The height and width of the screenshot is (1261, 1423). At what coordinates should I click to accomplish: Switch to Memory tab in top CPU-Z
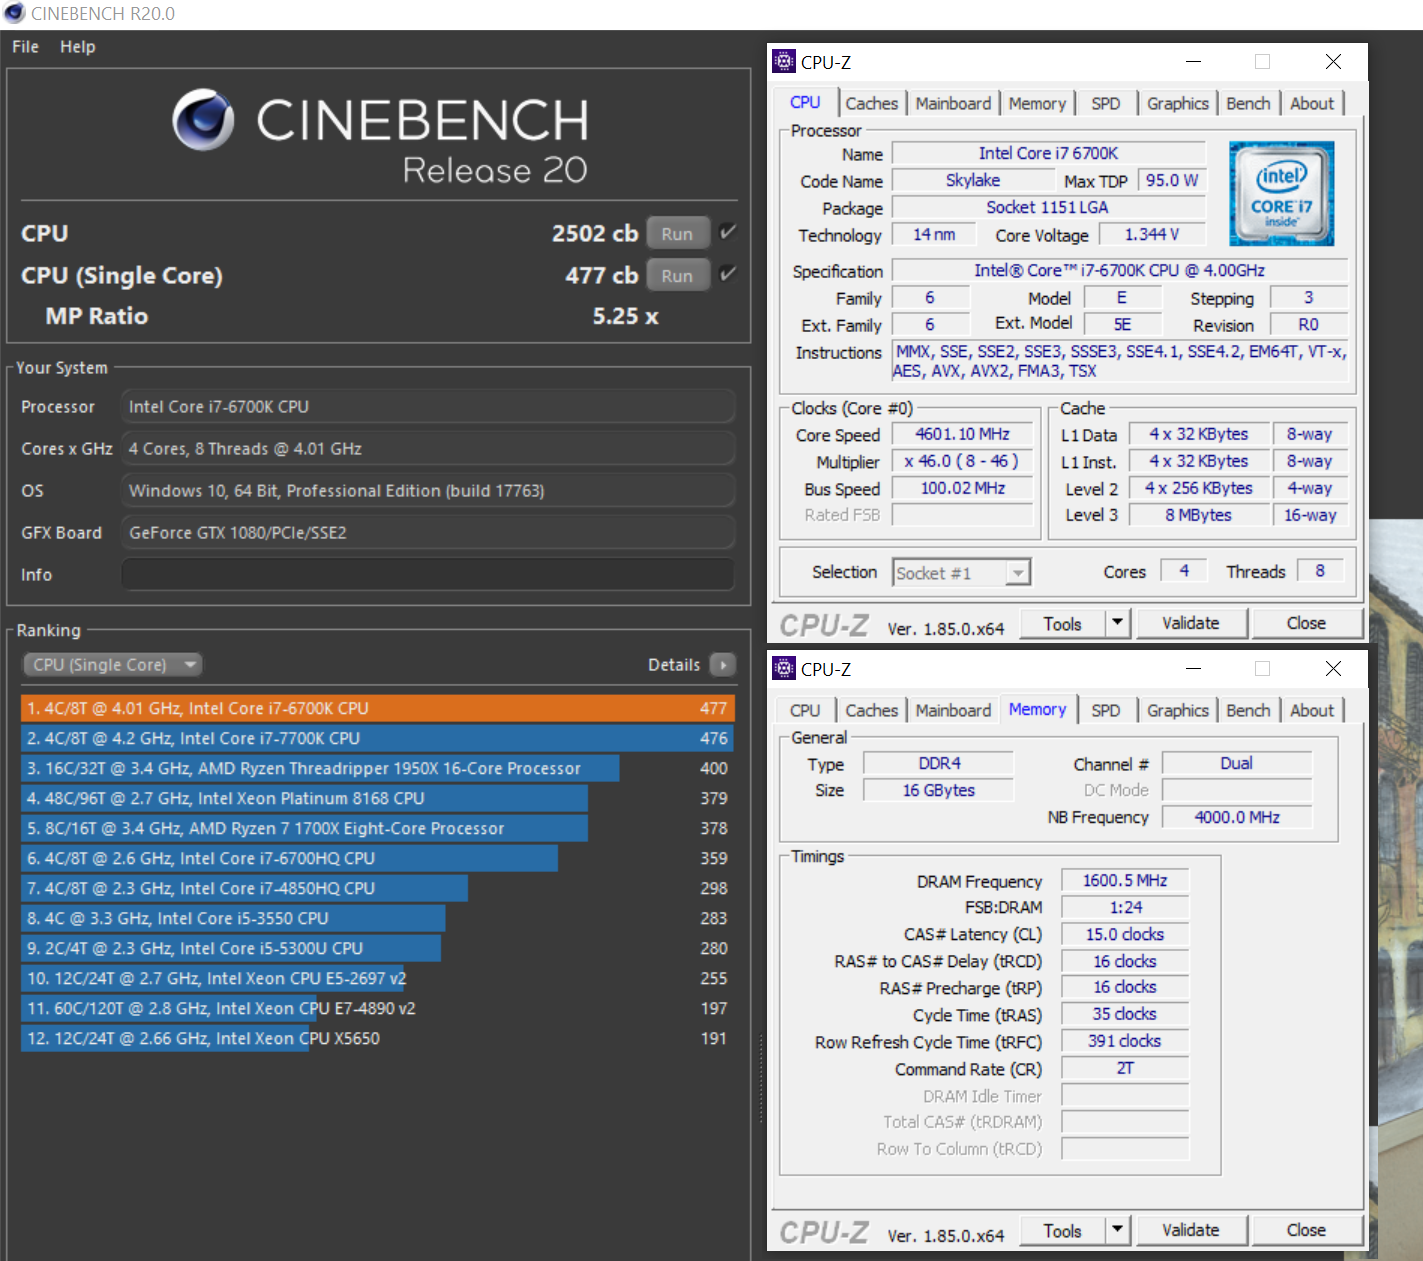point(1037,104)
